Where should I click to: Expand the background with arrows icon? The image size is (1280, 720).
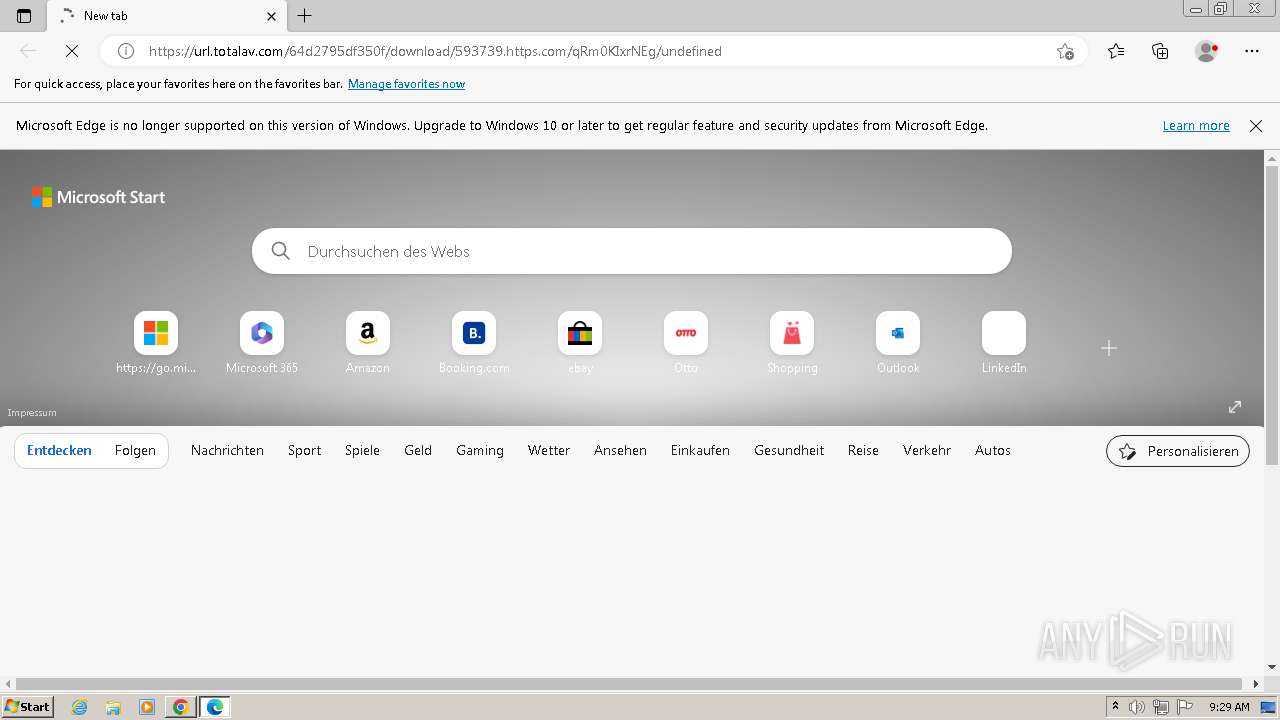1235,407
